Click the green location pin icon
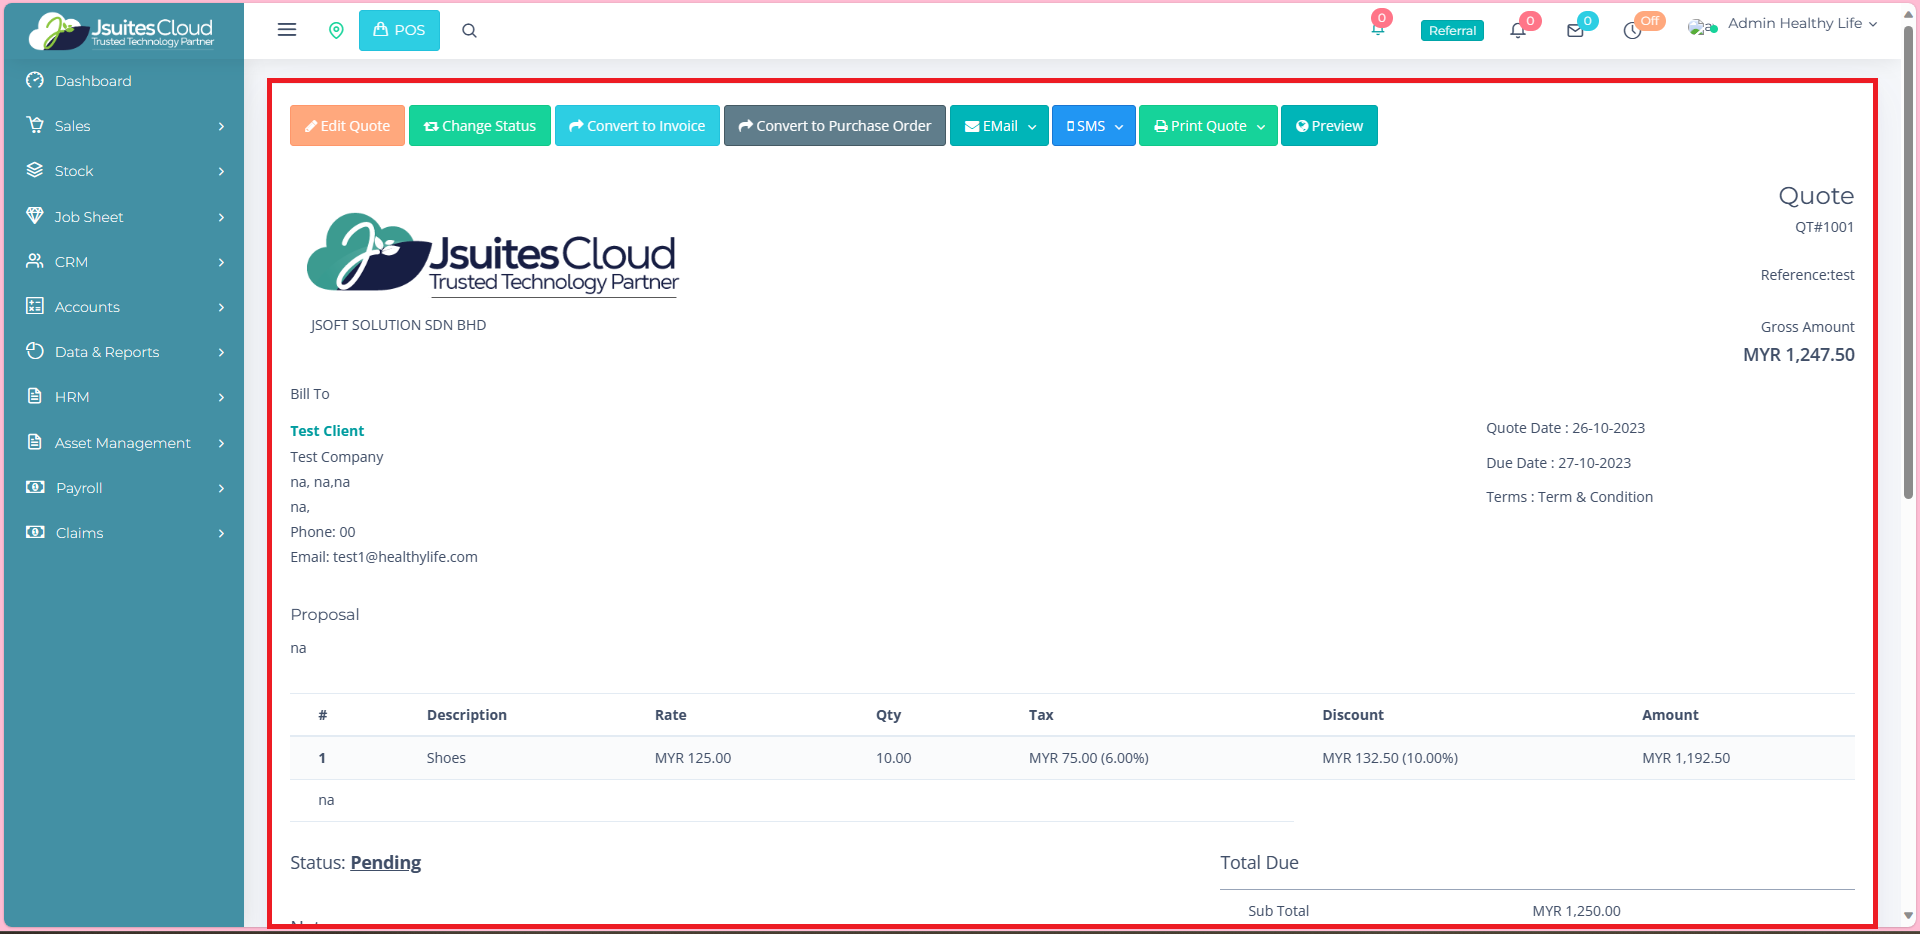Screen dimensions: 1920x934 [x=336, y=31]
